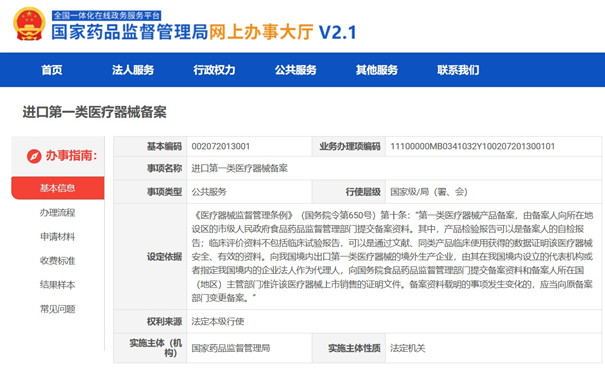Open the 首页 navigation menu item
Screen dimensions: 605x375
(52, 70)
